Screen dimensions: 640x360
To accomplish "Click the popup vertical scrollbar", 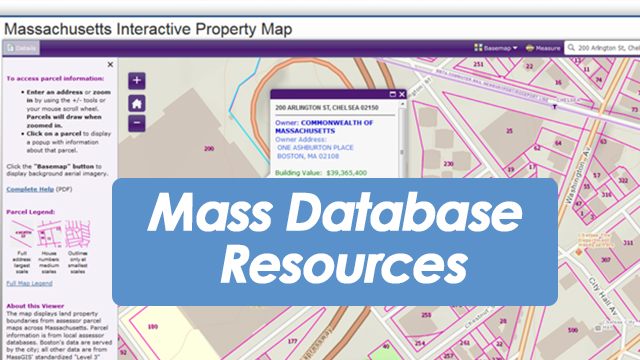I will coord(402,139).
